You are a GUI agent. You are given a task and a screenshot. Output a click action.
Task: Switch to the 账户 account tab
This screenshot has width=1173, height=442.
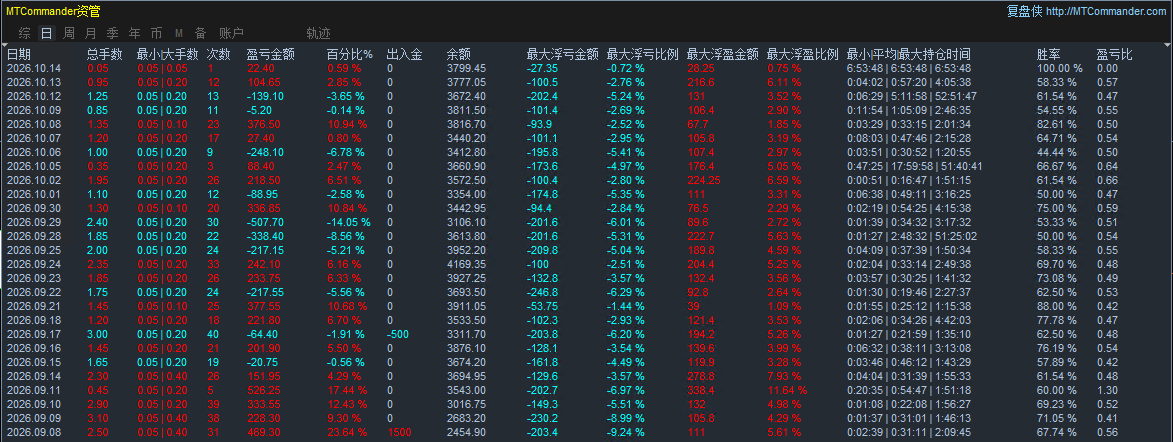point(231,33)
